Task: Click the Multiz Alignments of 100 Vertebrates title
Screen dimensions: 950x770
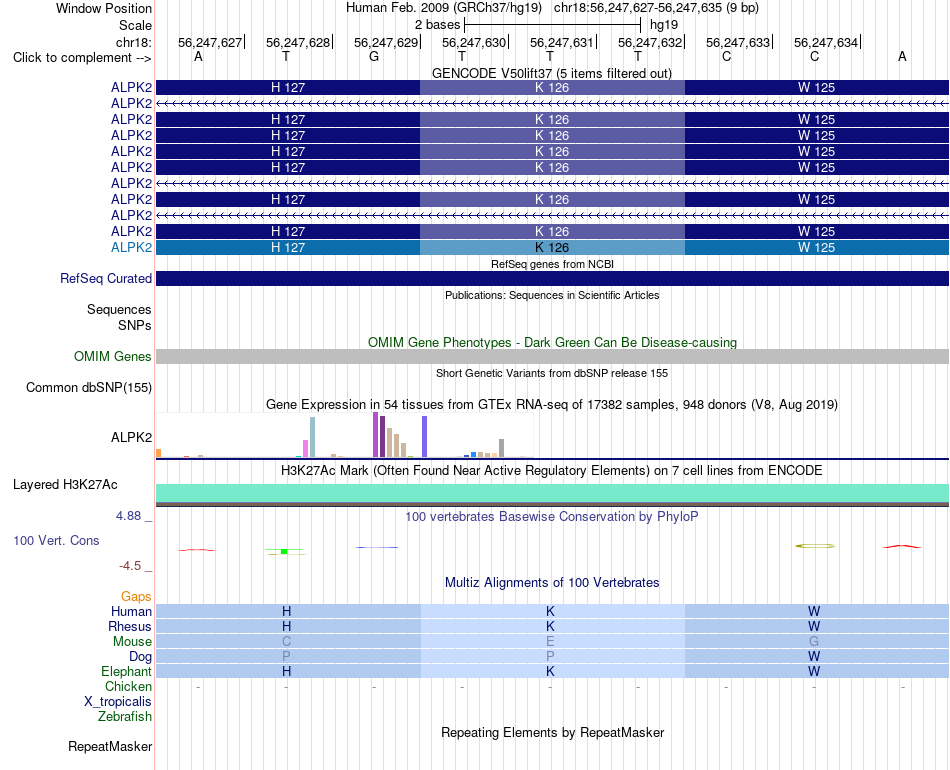Action: [552, 583]
